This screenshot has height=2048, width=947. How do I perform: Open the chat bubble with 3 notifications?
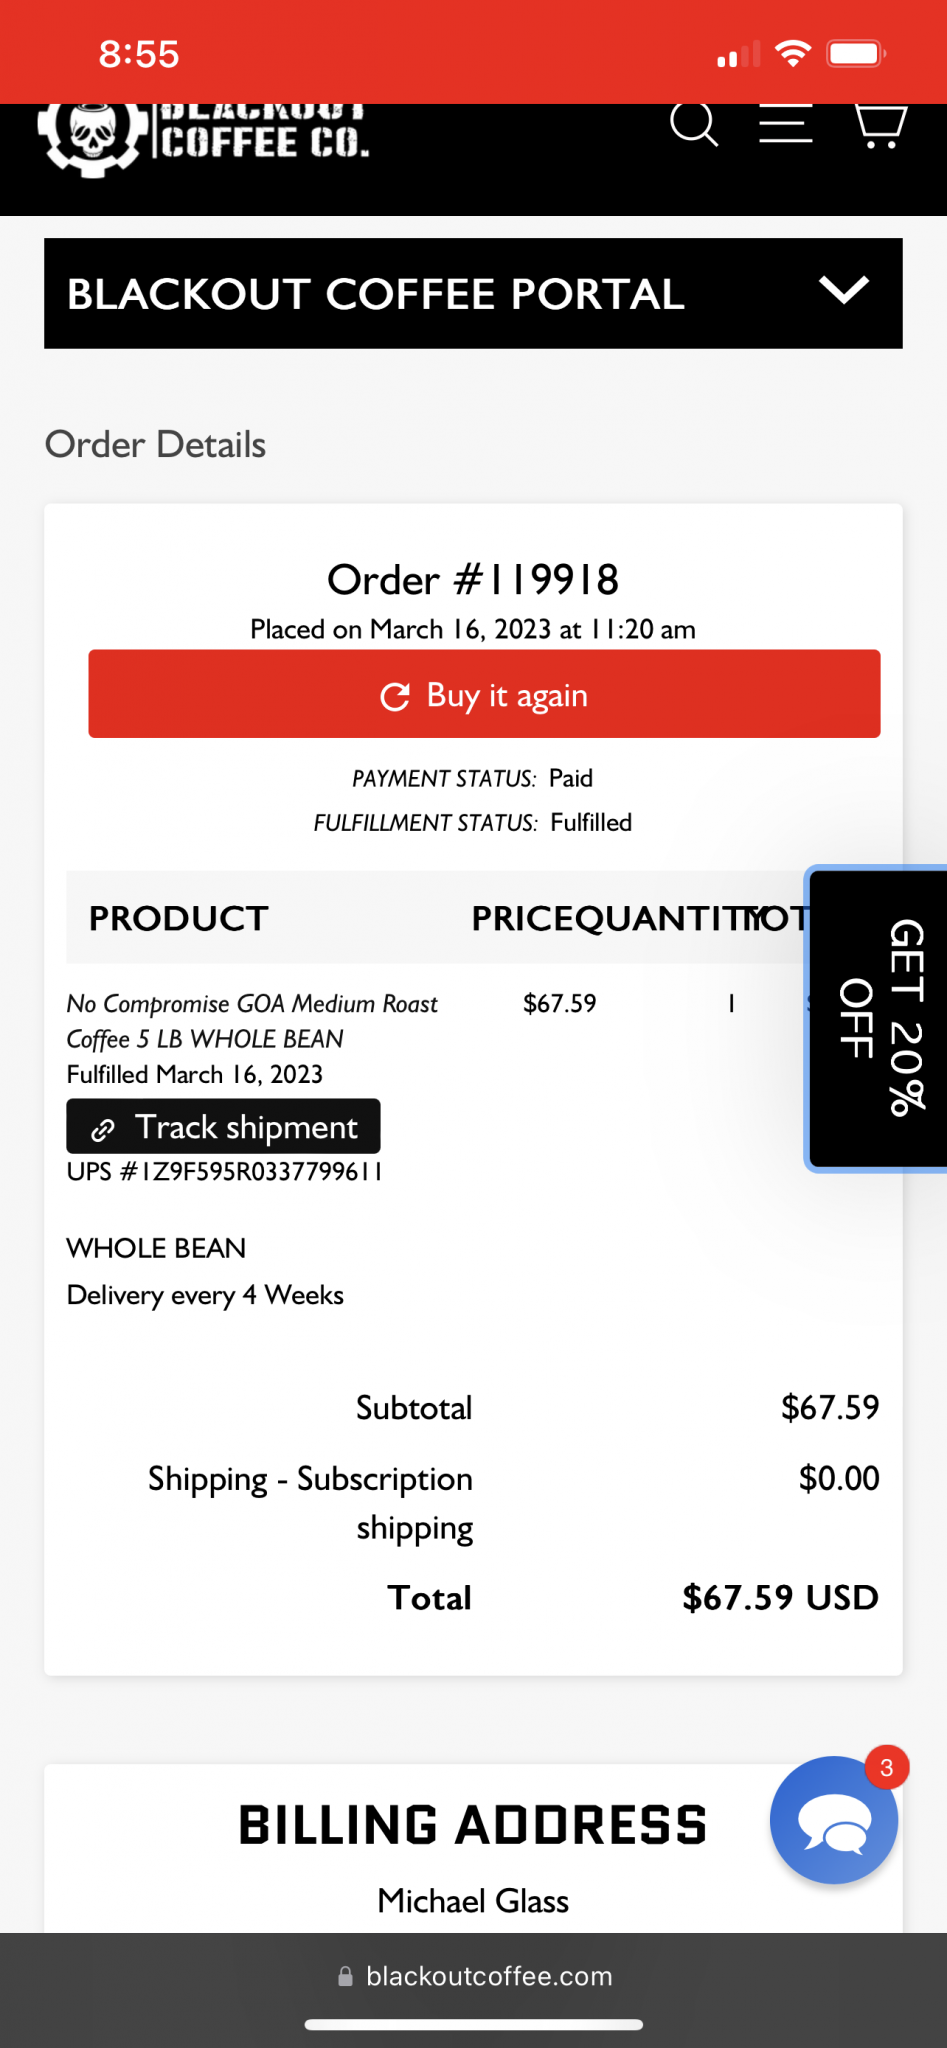[x=834, y=1819]
